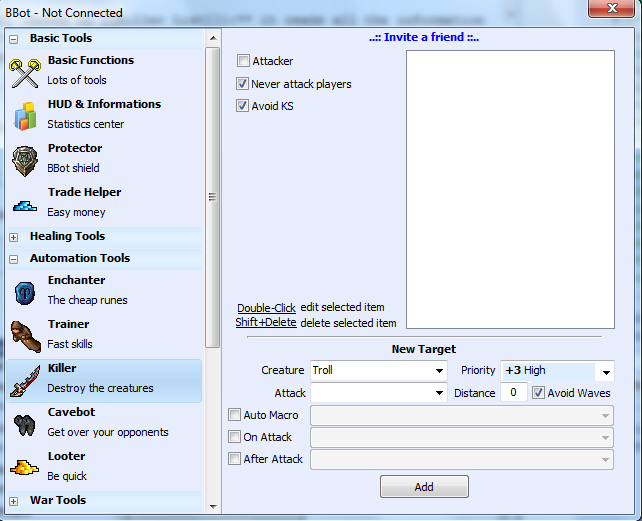Expand the Healing Tools group
Viewport: 642px width, 521px height.
(14, 237)
